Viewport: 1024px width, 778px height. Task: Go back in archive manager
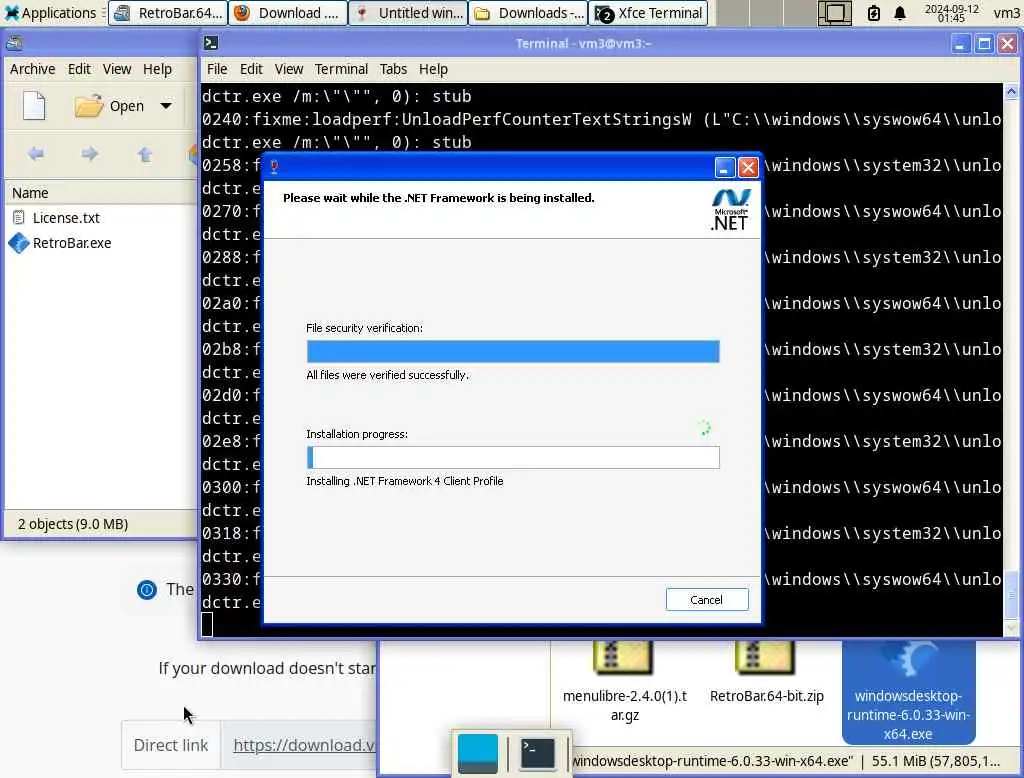(x=36, y=154)
